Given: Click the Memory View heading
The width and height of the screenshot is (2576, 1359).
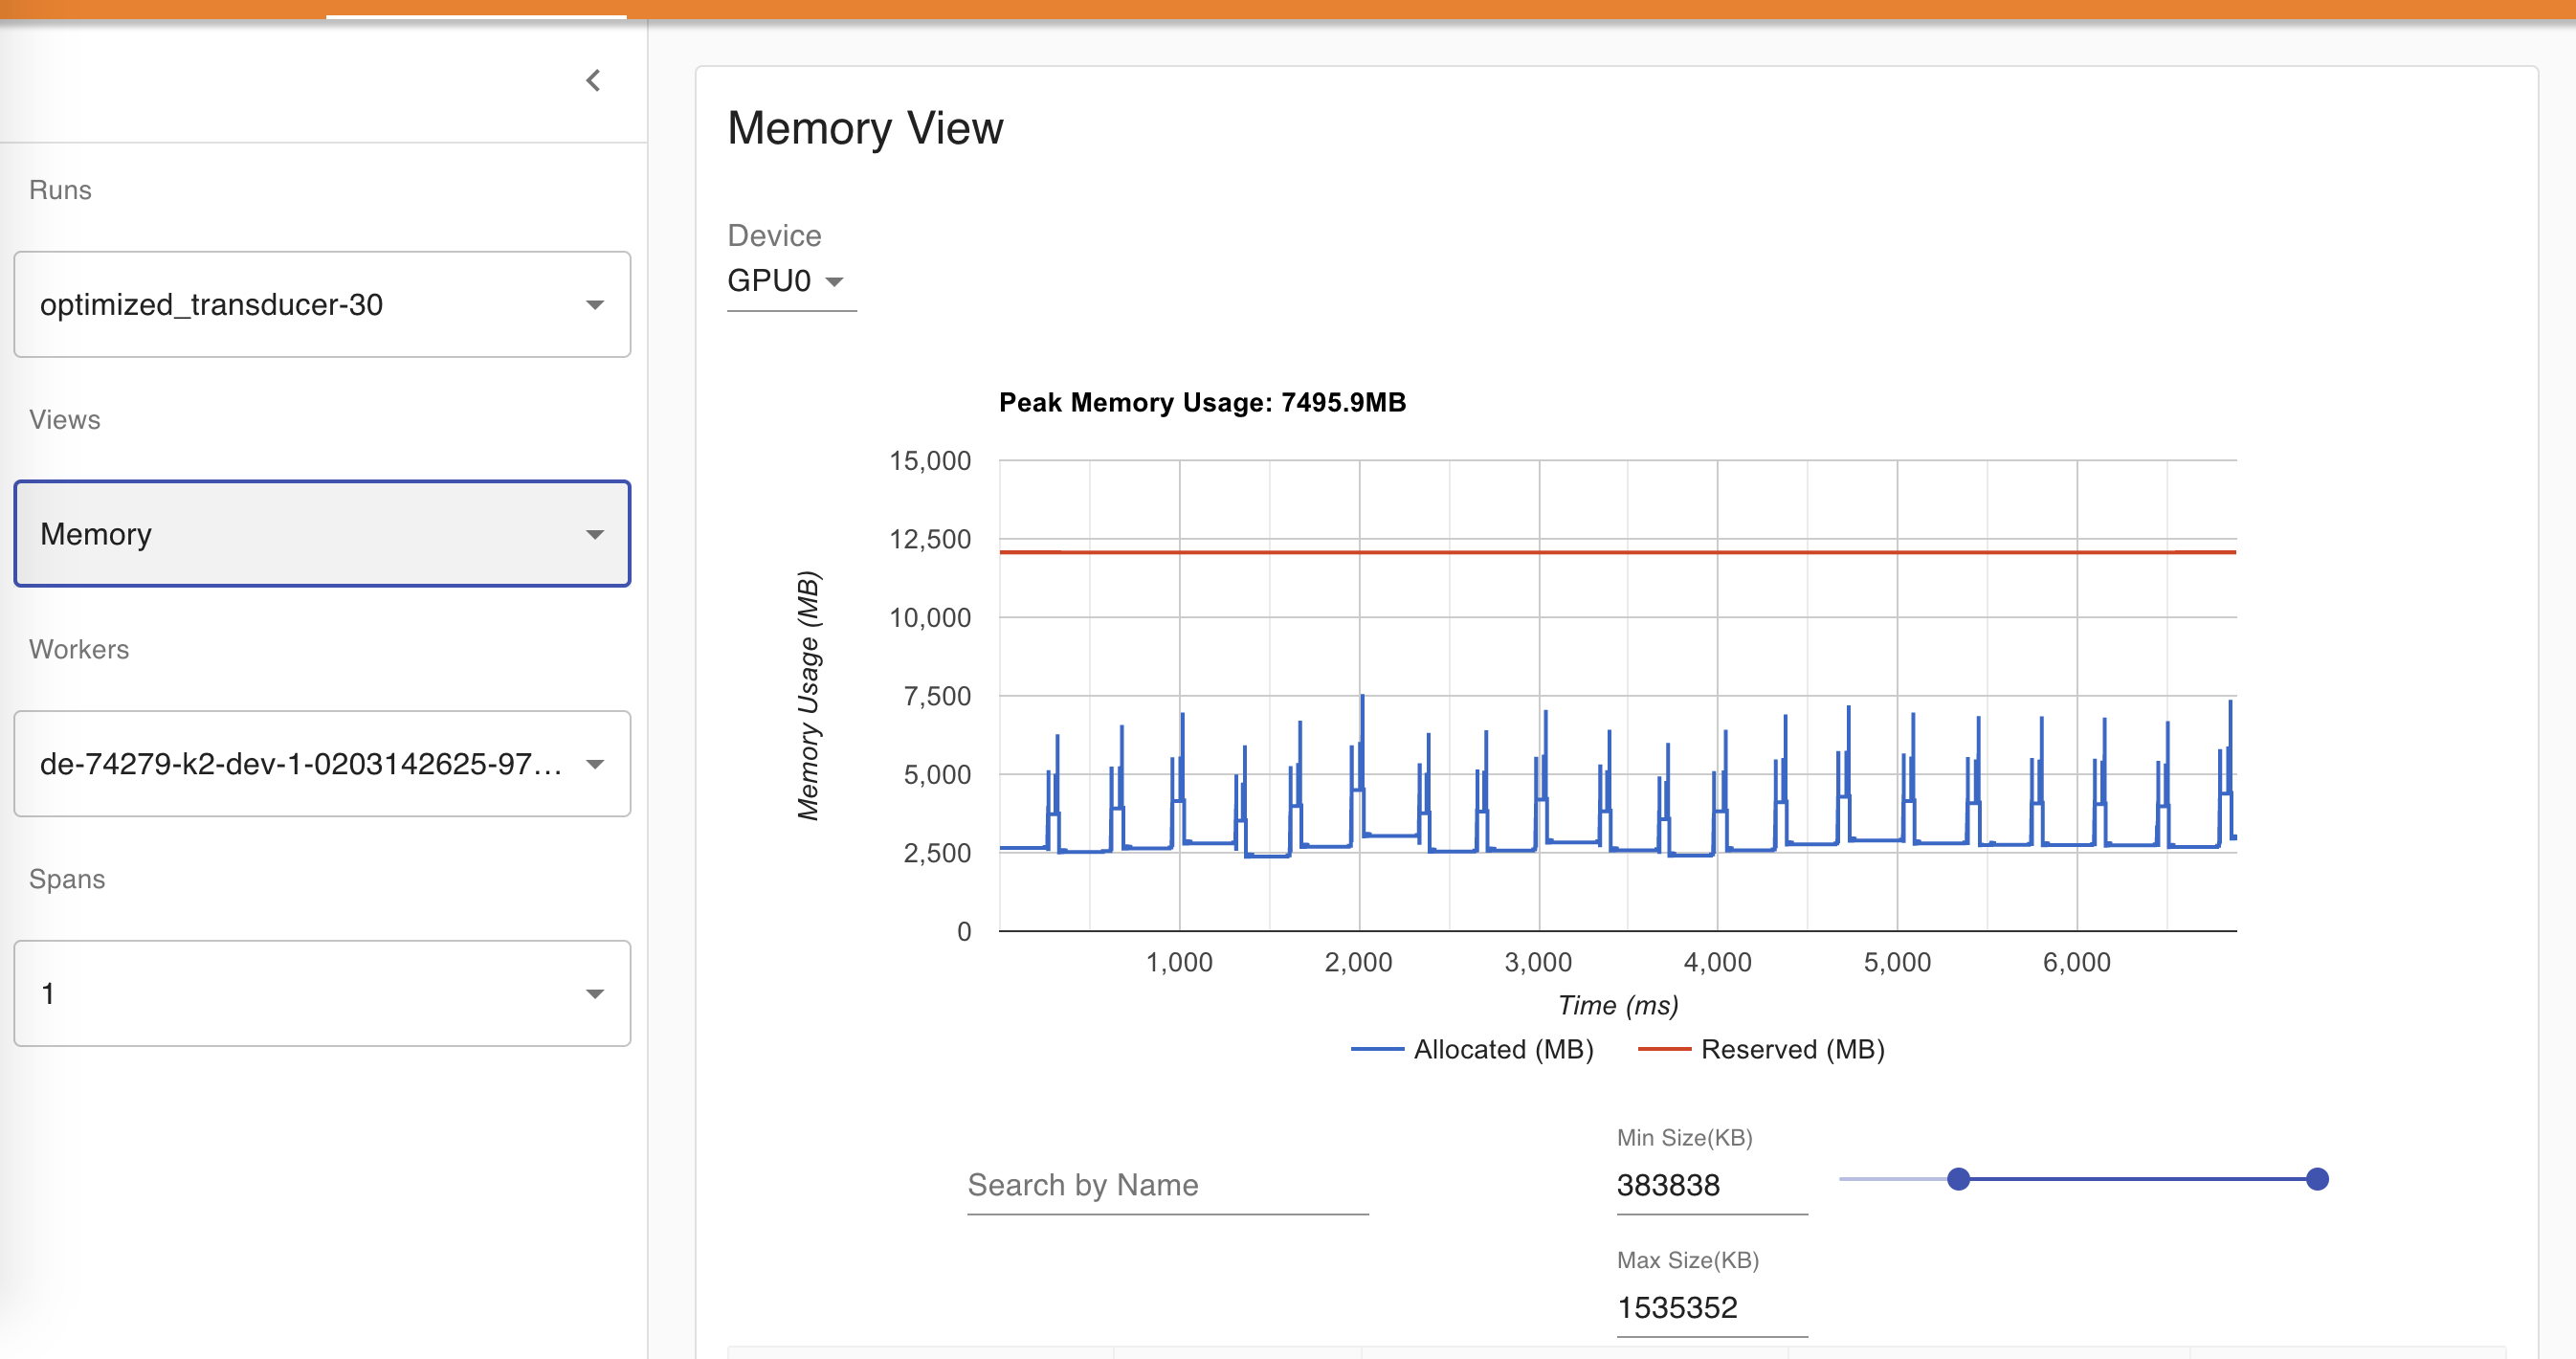Looking at the screenshot, I should point(864,128).
